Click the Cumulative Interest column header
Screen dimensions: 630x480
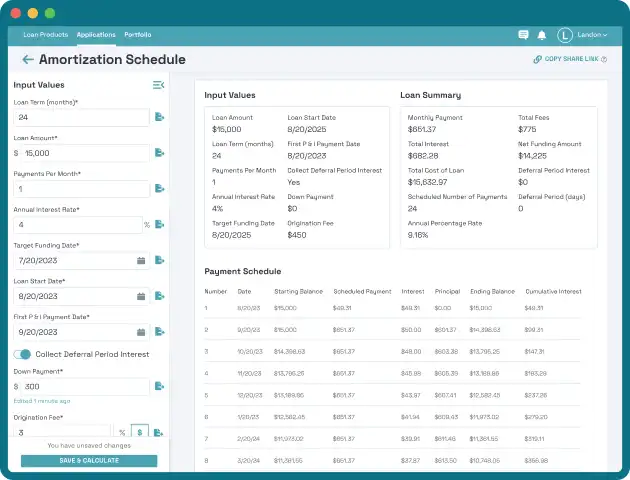(553, 292)
